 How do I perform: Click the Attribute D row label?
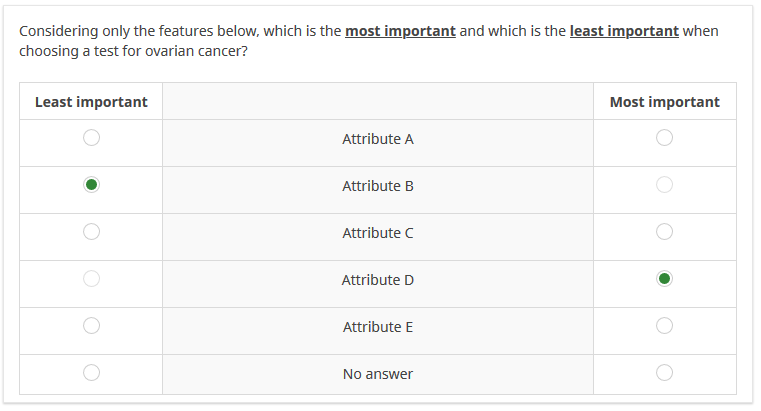click(x=377, y=280)
